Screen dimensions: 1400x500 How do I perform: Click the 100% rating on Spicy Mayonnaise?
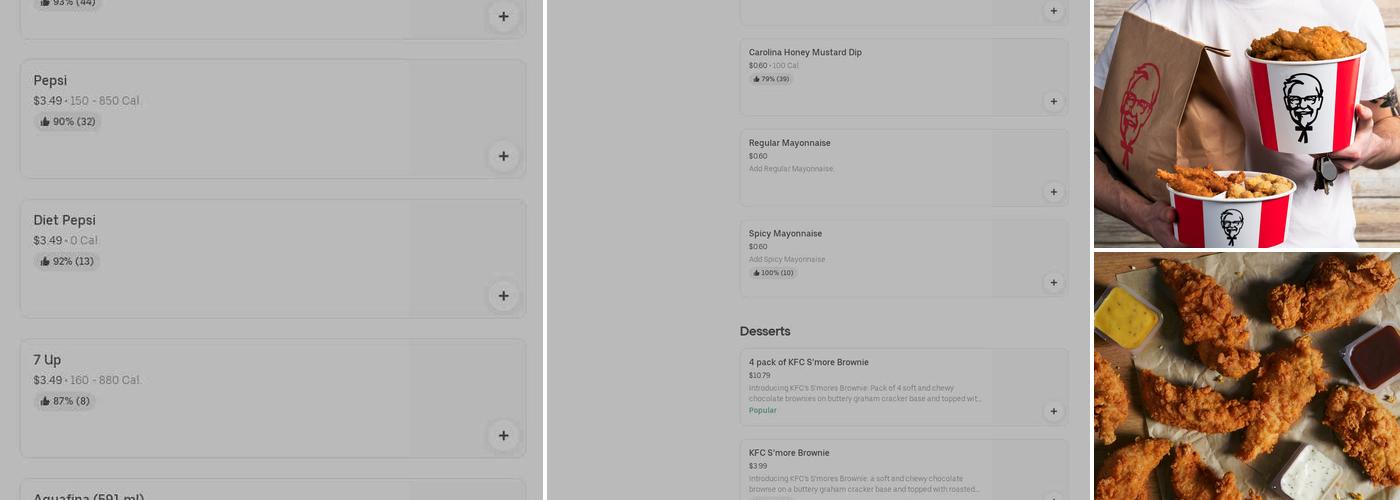point(773,273)
